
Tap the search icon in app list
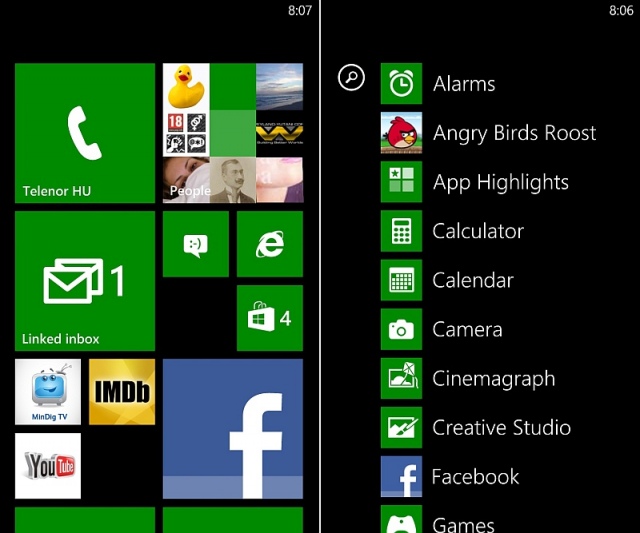pyautogui.click(x=351, y=77)
